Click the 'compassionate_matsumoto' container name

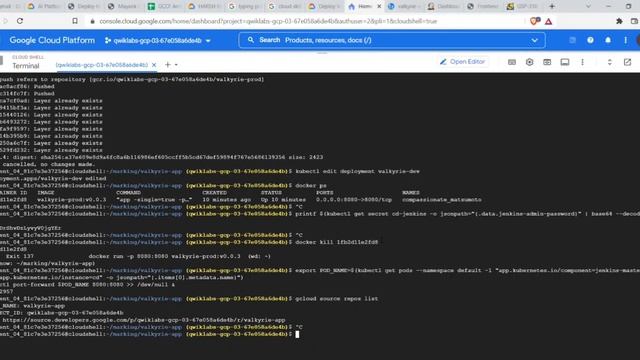441,200
